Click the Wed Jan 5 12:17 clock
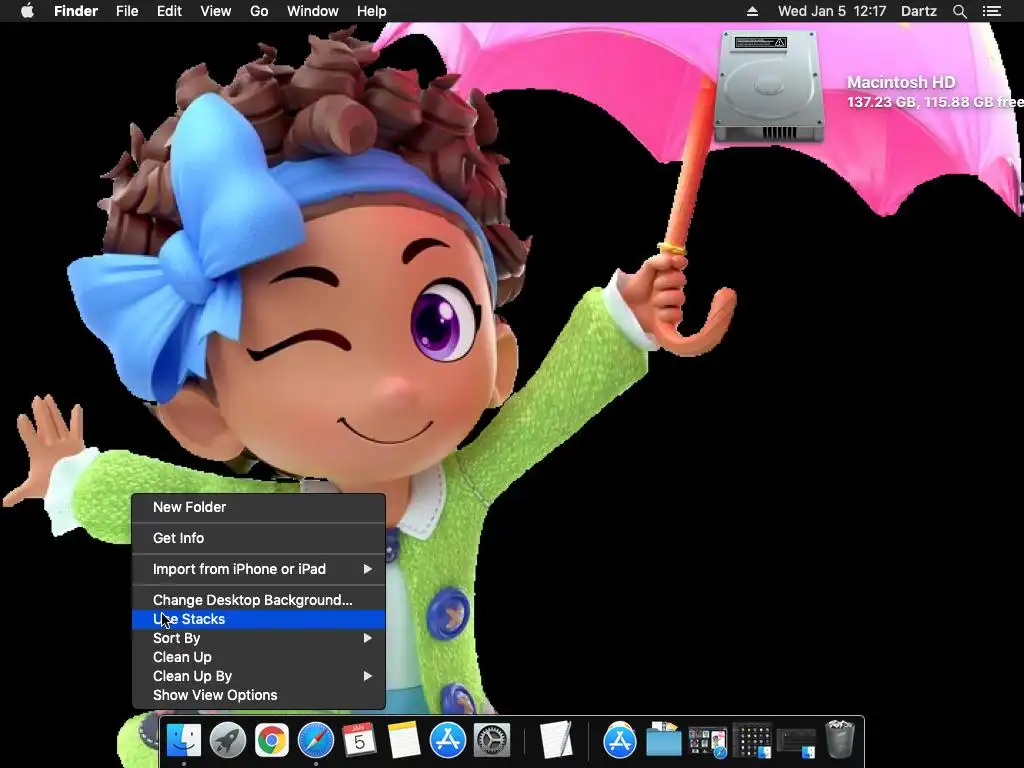Image resolution: width=1024 pixels, height=768 pixels. tap(832, 11)
